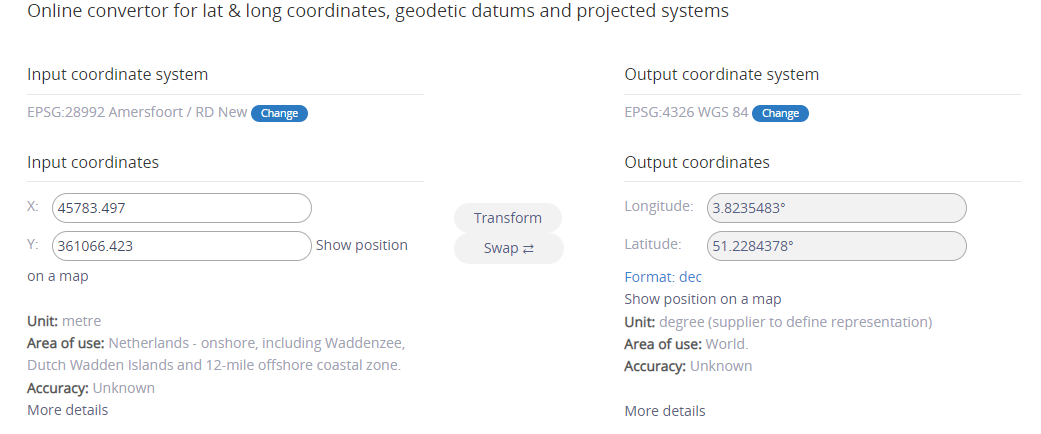
Task: Show input position on a map
Action: click(361, 245)
